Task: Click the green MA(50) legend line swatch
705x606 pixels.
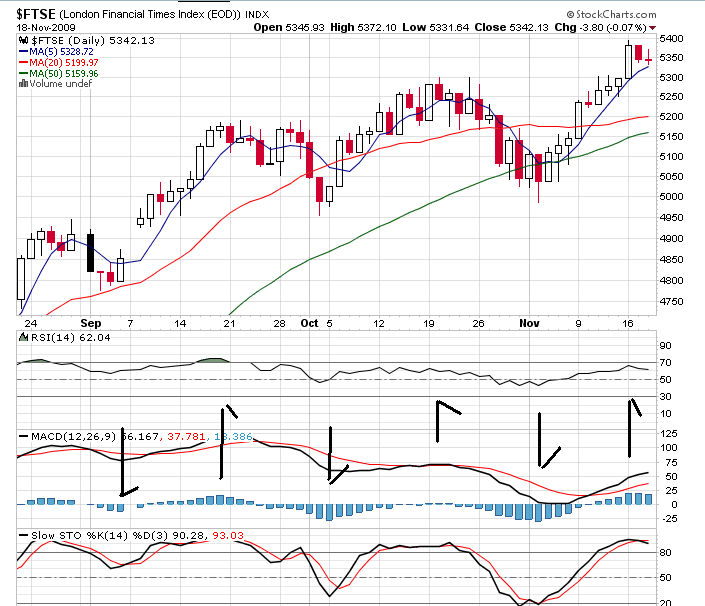Action: tap(23, 73)
